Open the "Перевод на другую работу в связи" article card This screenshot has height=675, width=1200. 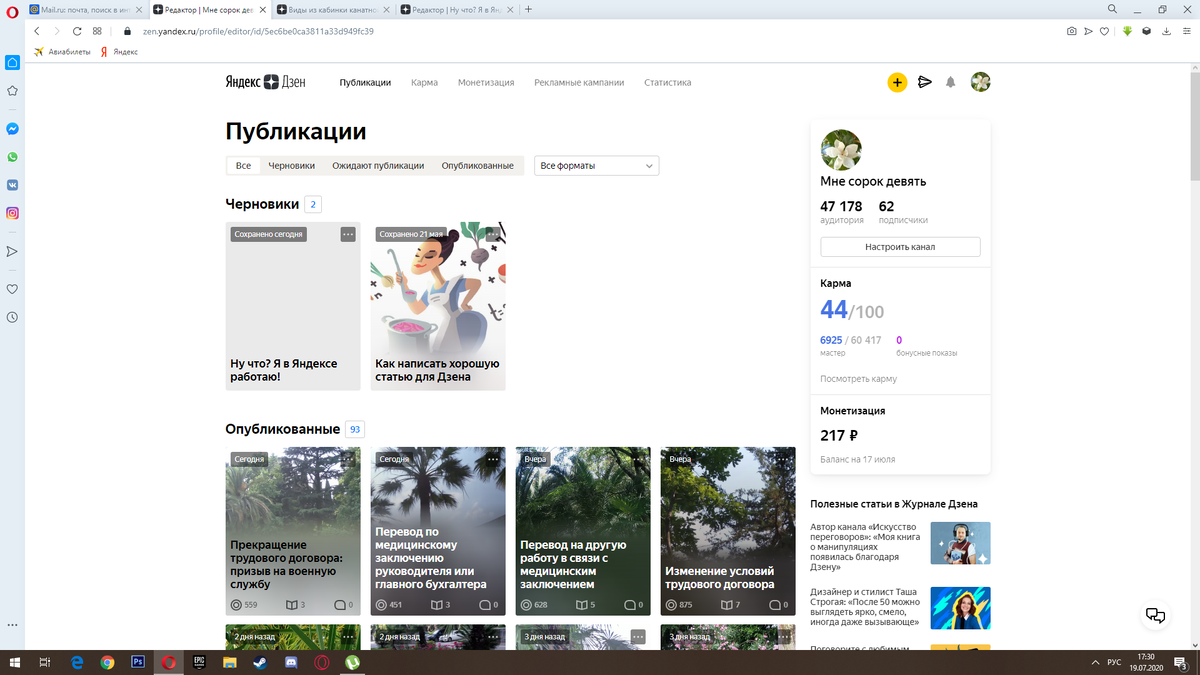pyautogui.click(x=583, y=531)
